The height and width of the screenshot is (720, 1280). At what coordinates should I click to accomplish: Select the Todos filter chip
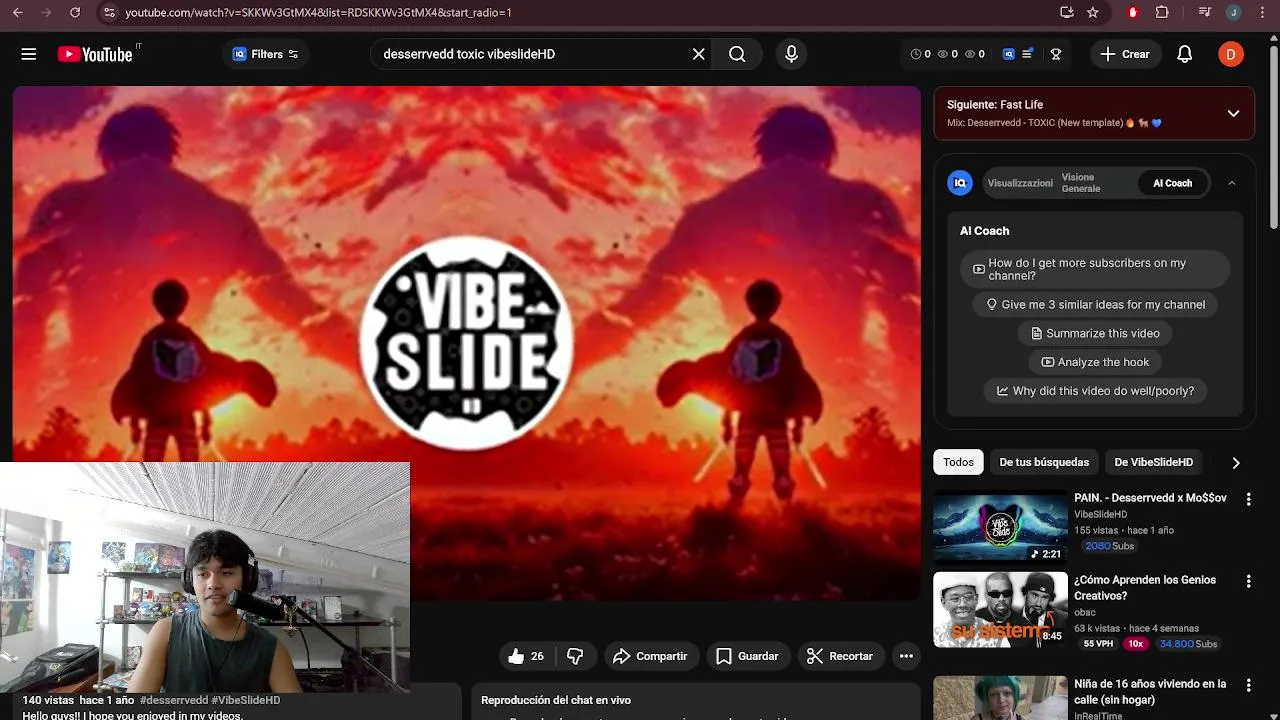point(958,462)
